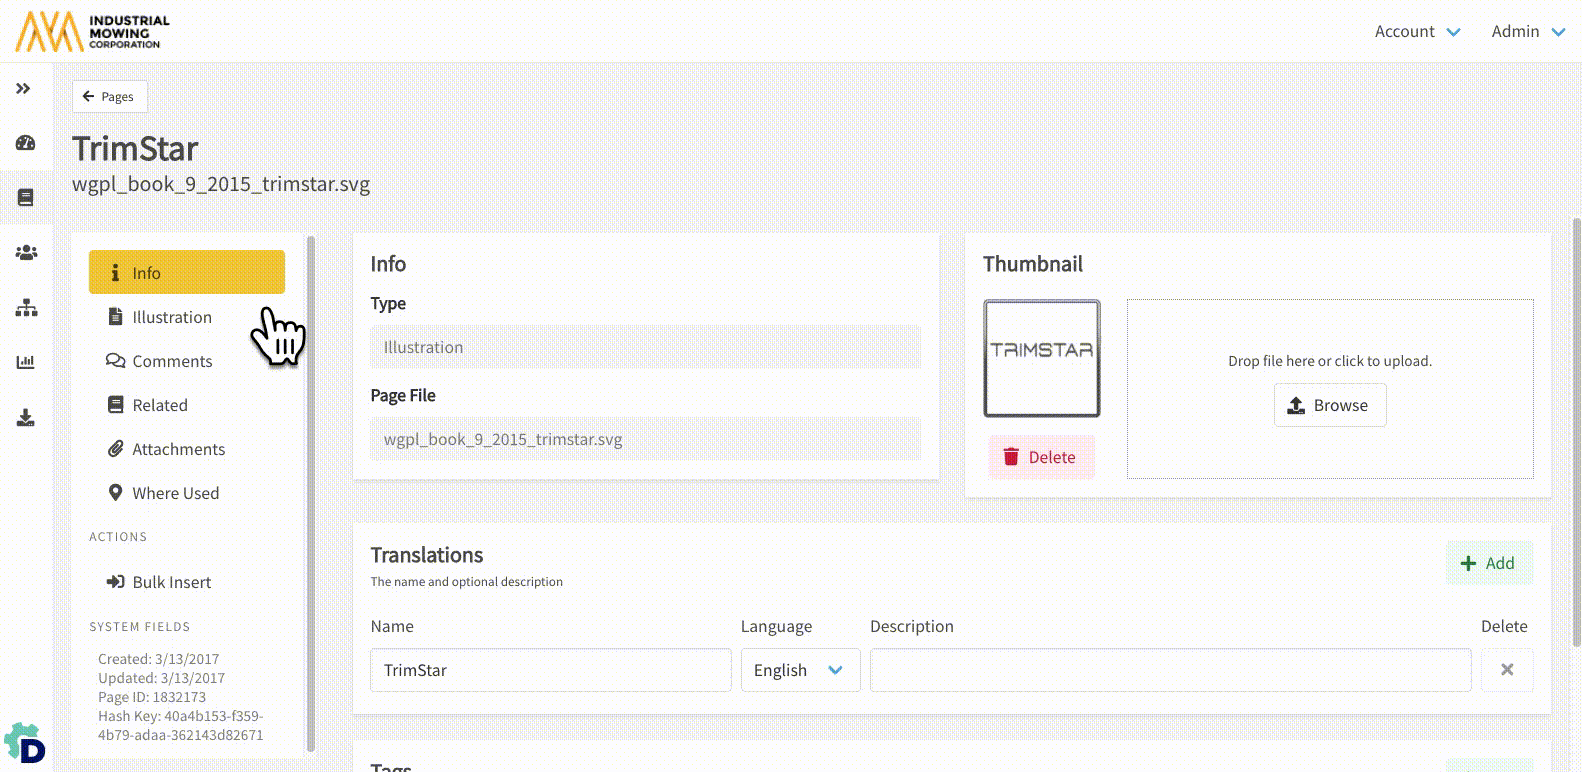
Task: Open the bar chart reports icon
Action: click(x=26, y=362)
